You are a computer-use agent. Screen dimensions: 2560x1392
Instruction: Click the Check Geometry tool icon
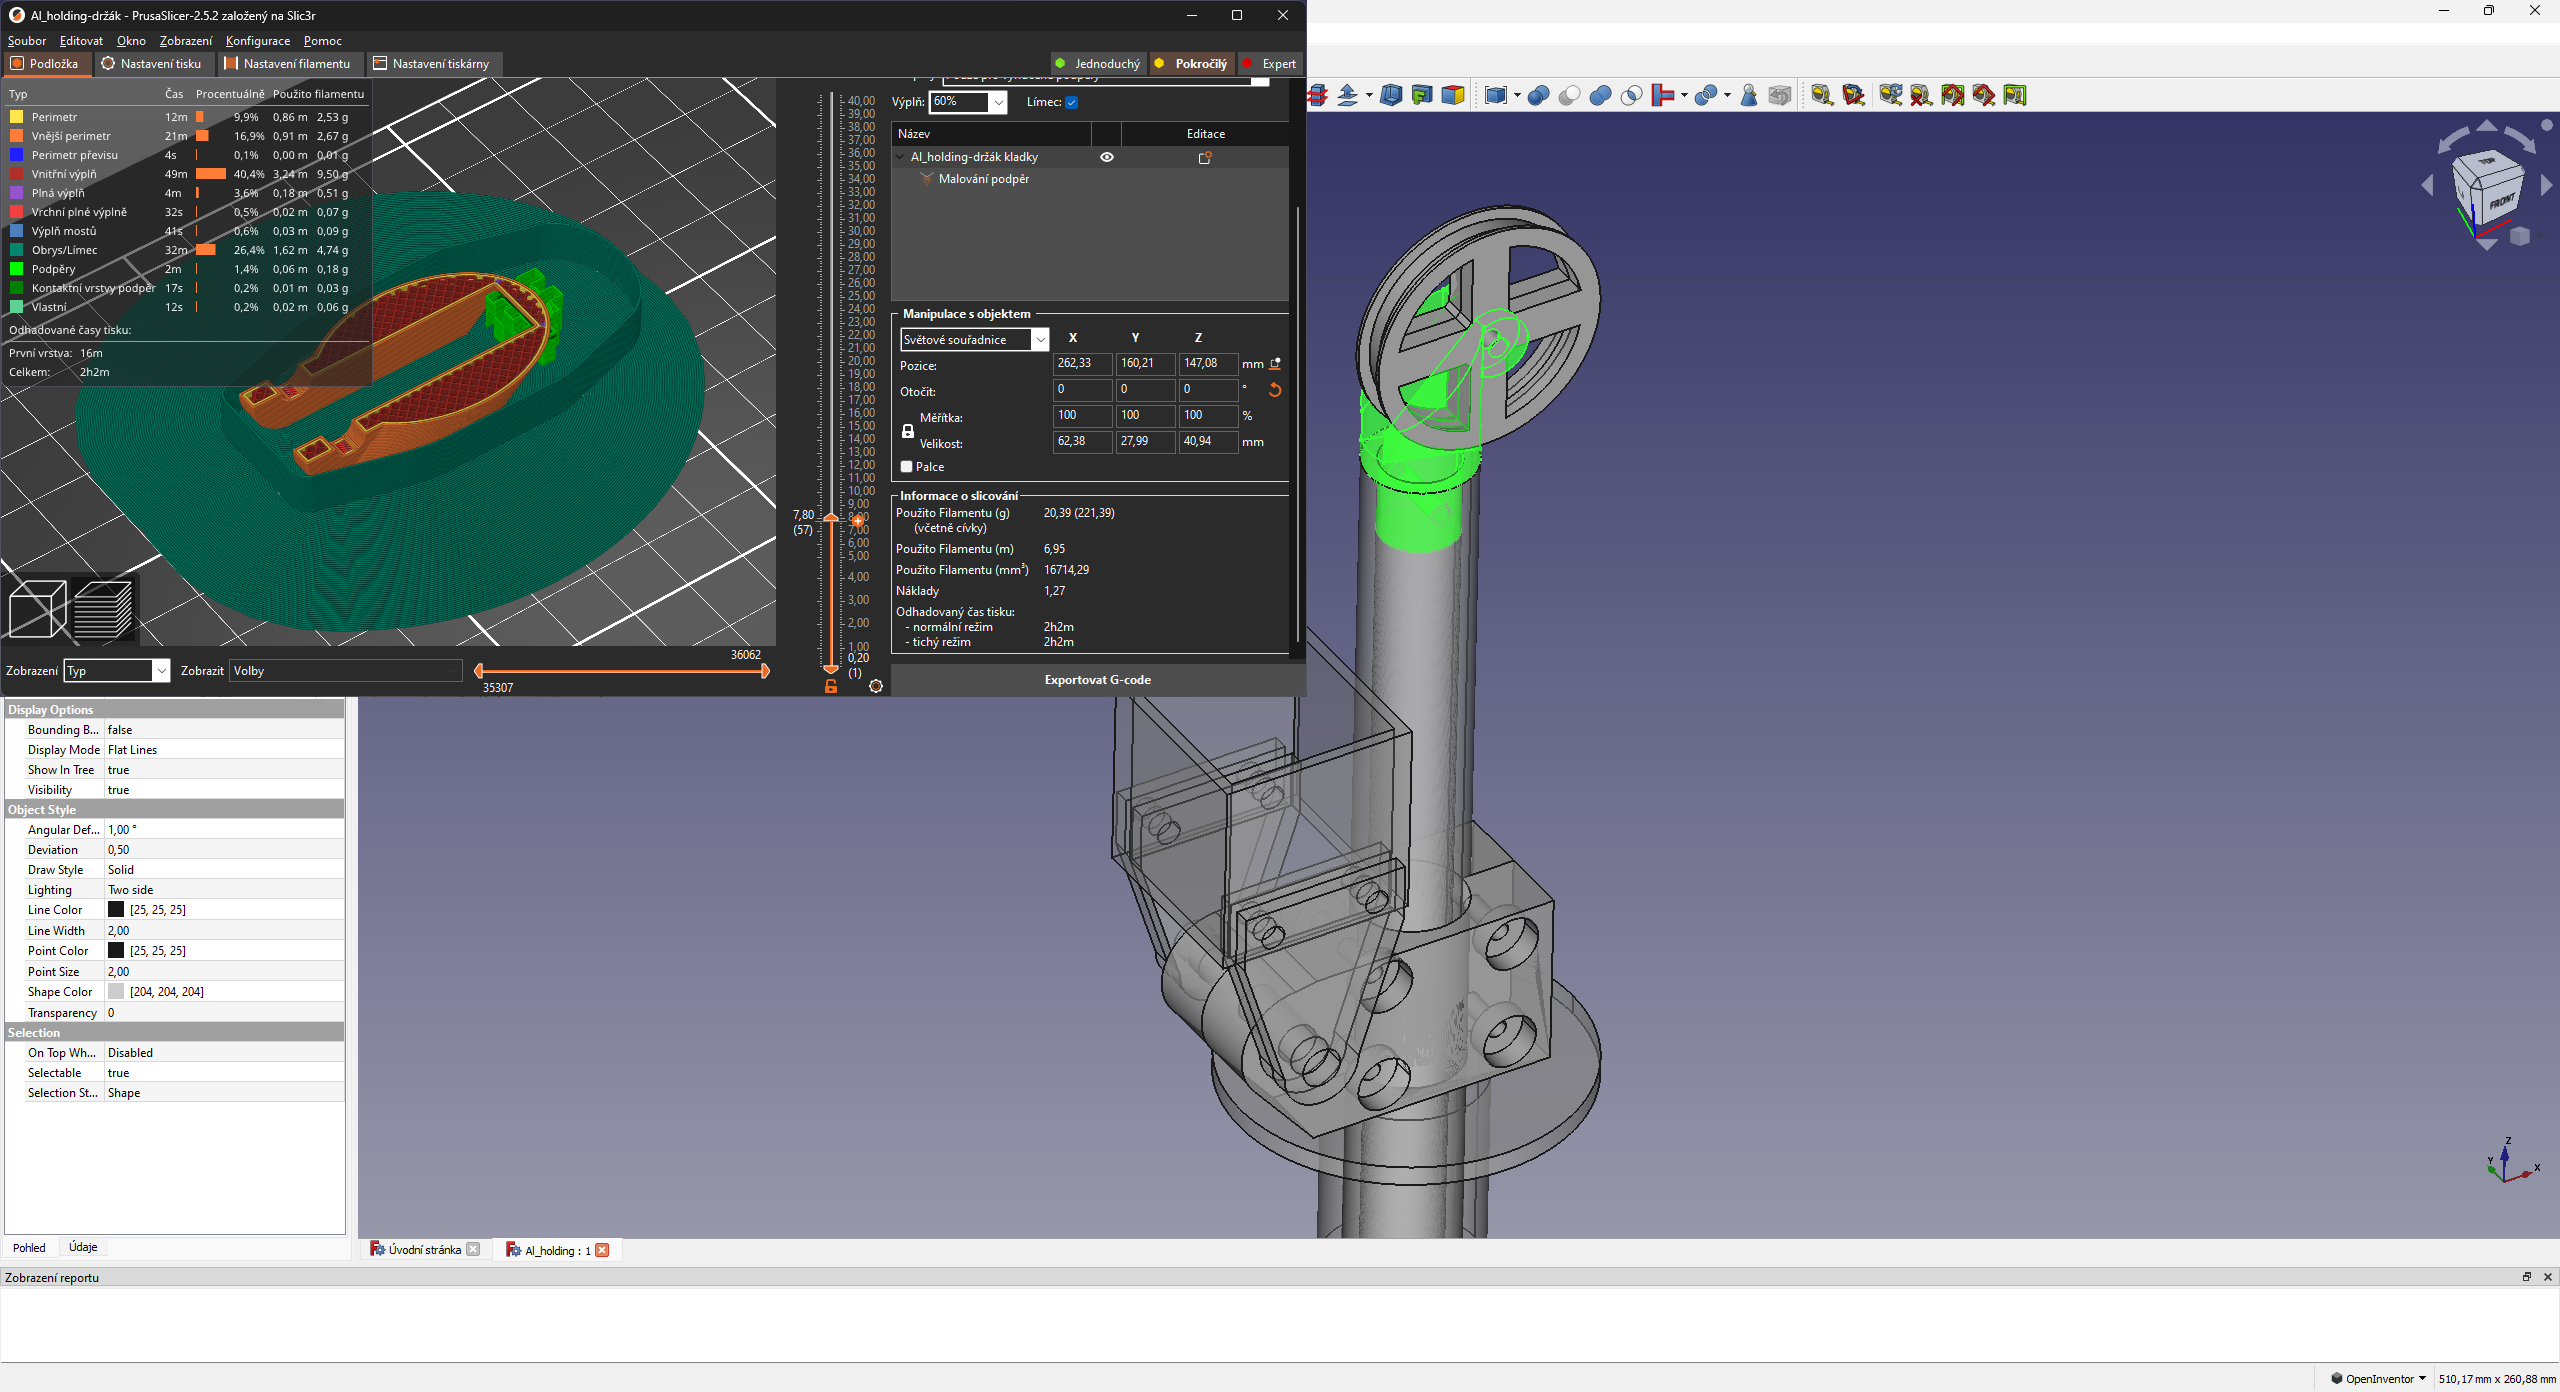1749,96
